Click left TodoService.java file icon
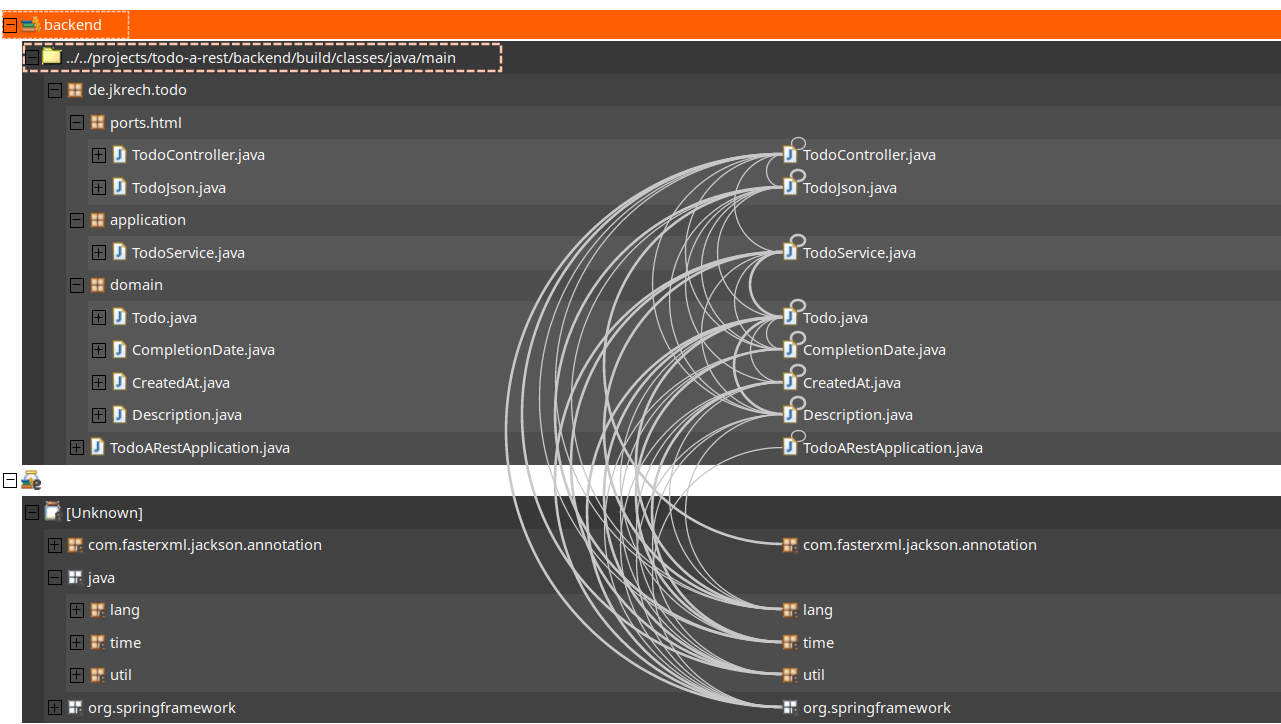Image resolution: width=1281 pixels, height=724 pixels. pos(119,252)
